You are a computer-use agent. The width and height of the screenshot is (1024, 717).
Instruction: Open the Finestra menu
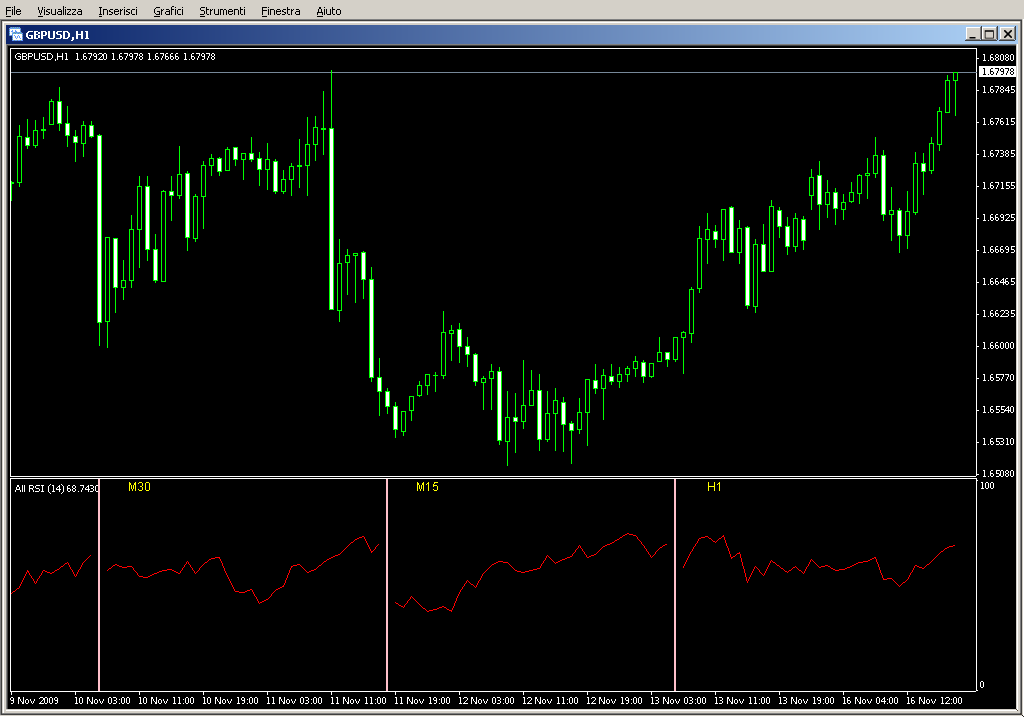coord(280,11)
